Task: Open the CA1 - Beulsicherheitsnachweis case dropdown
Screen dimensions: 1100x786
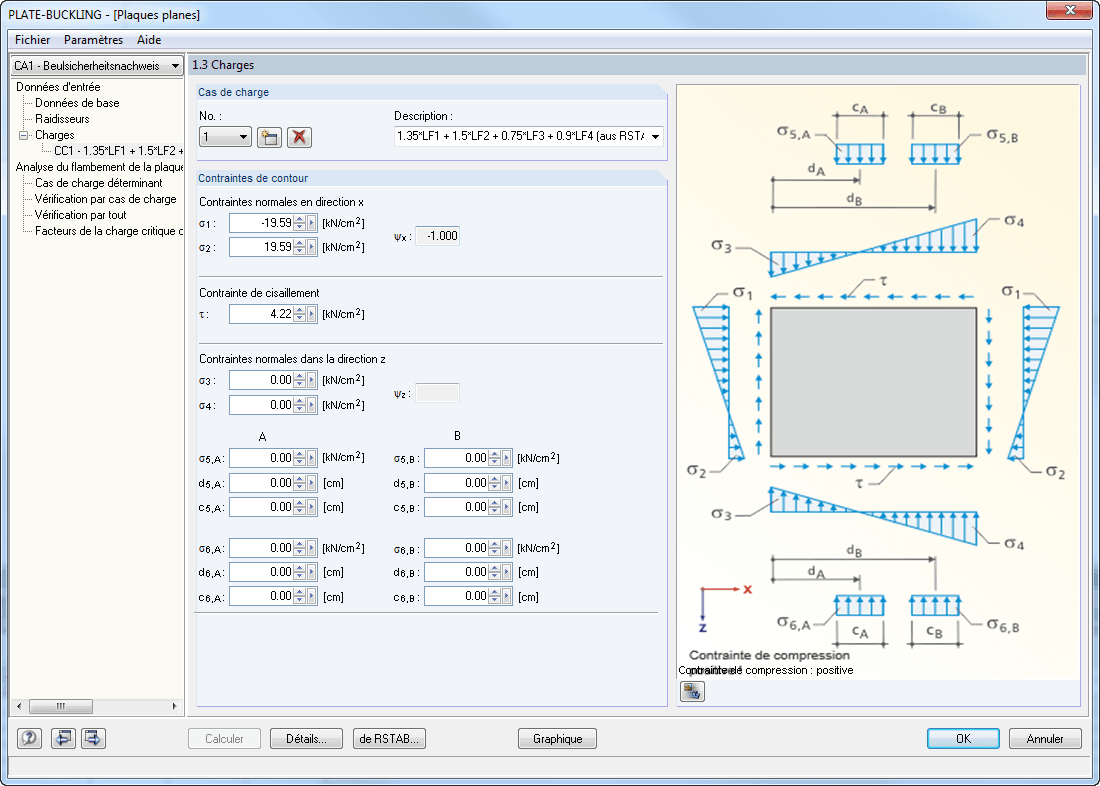Action: point(175,66)
